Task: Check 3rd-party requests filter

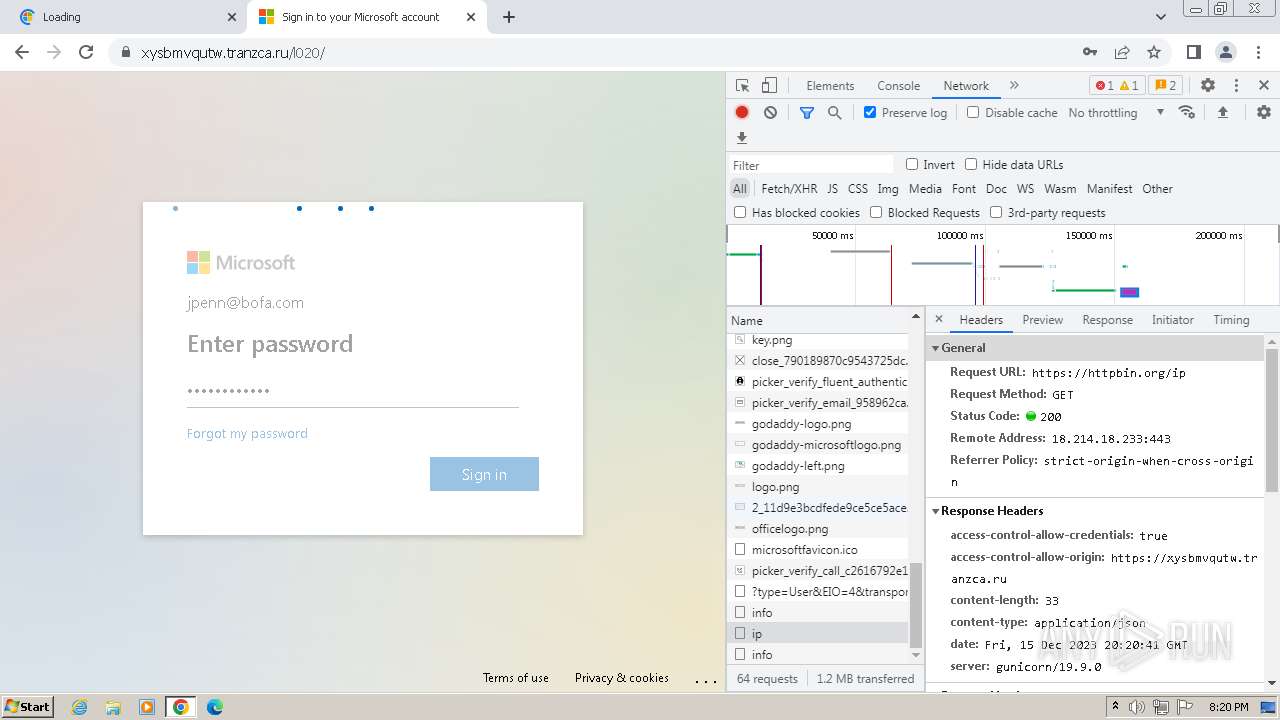Action: [x=996, y=213]
